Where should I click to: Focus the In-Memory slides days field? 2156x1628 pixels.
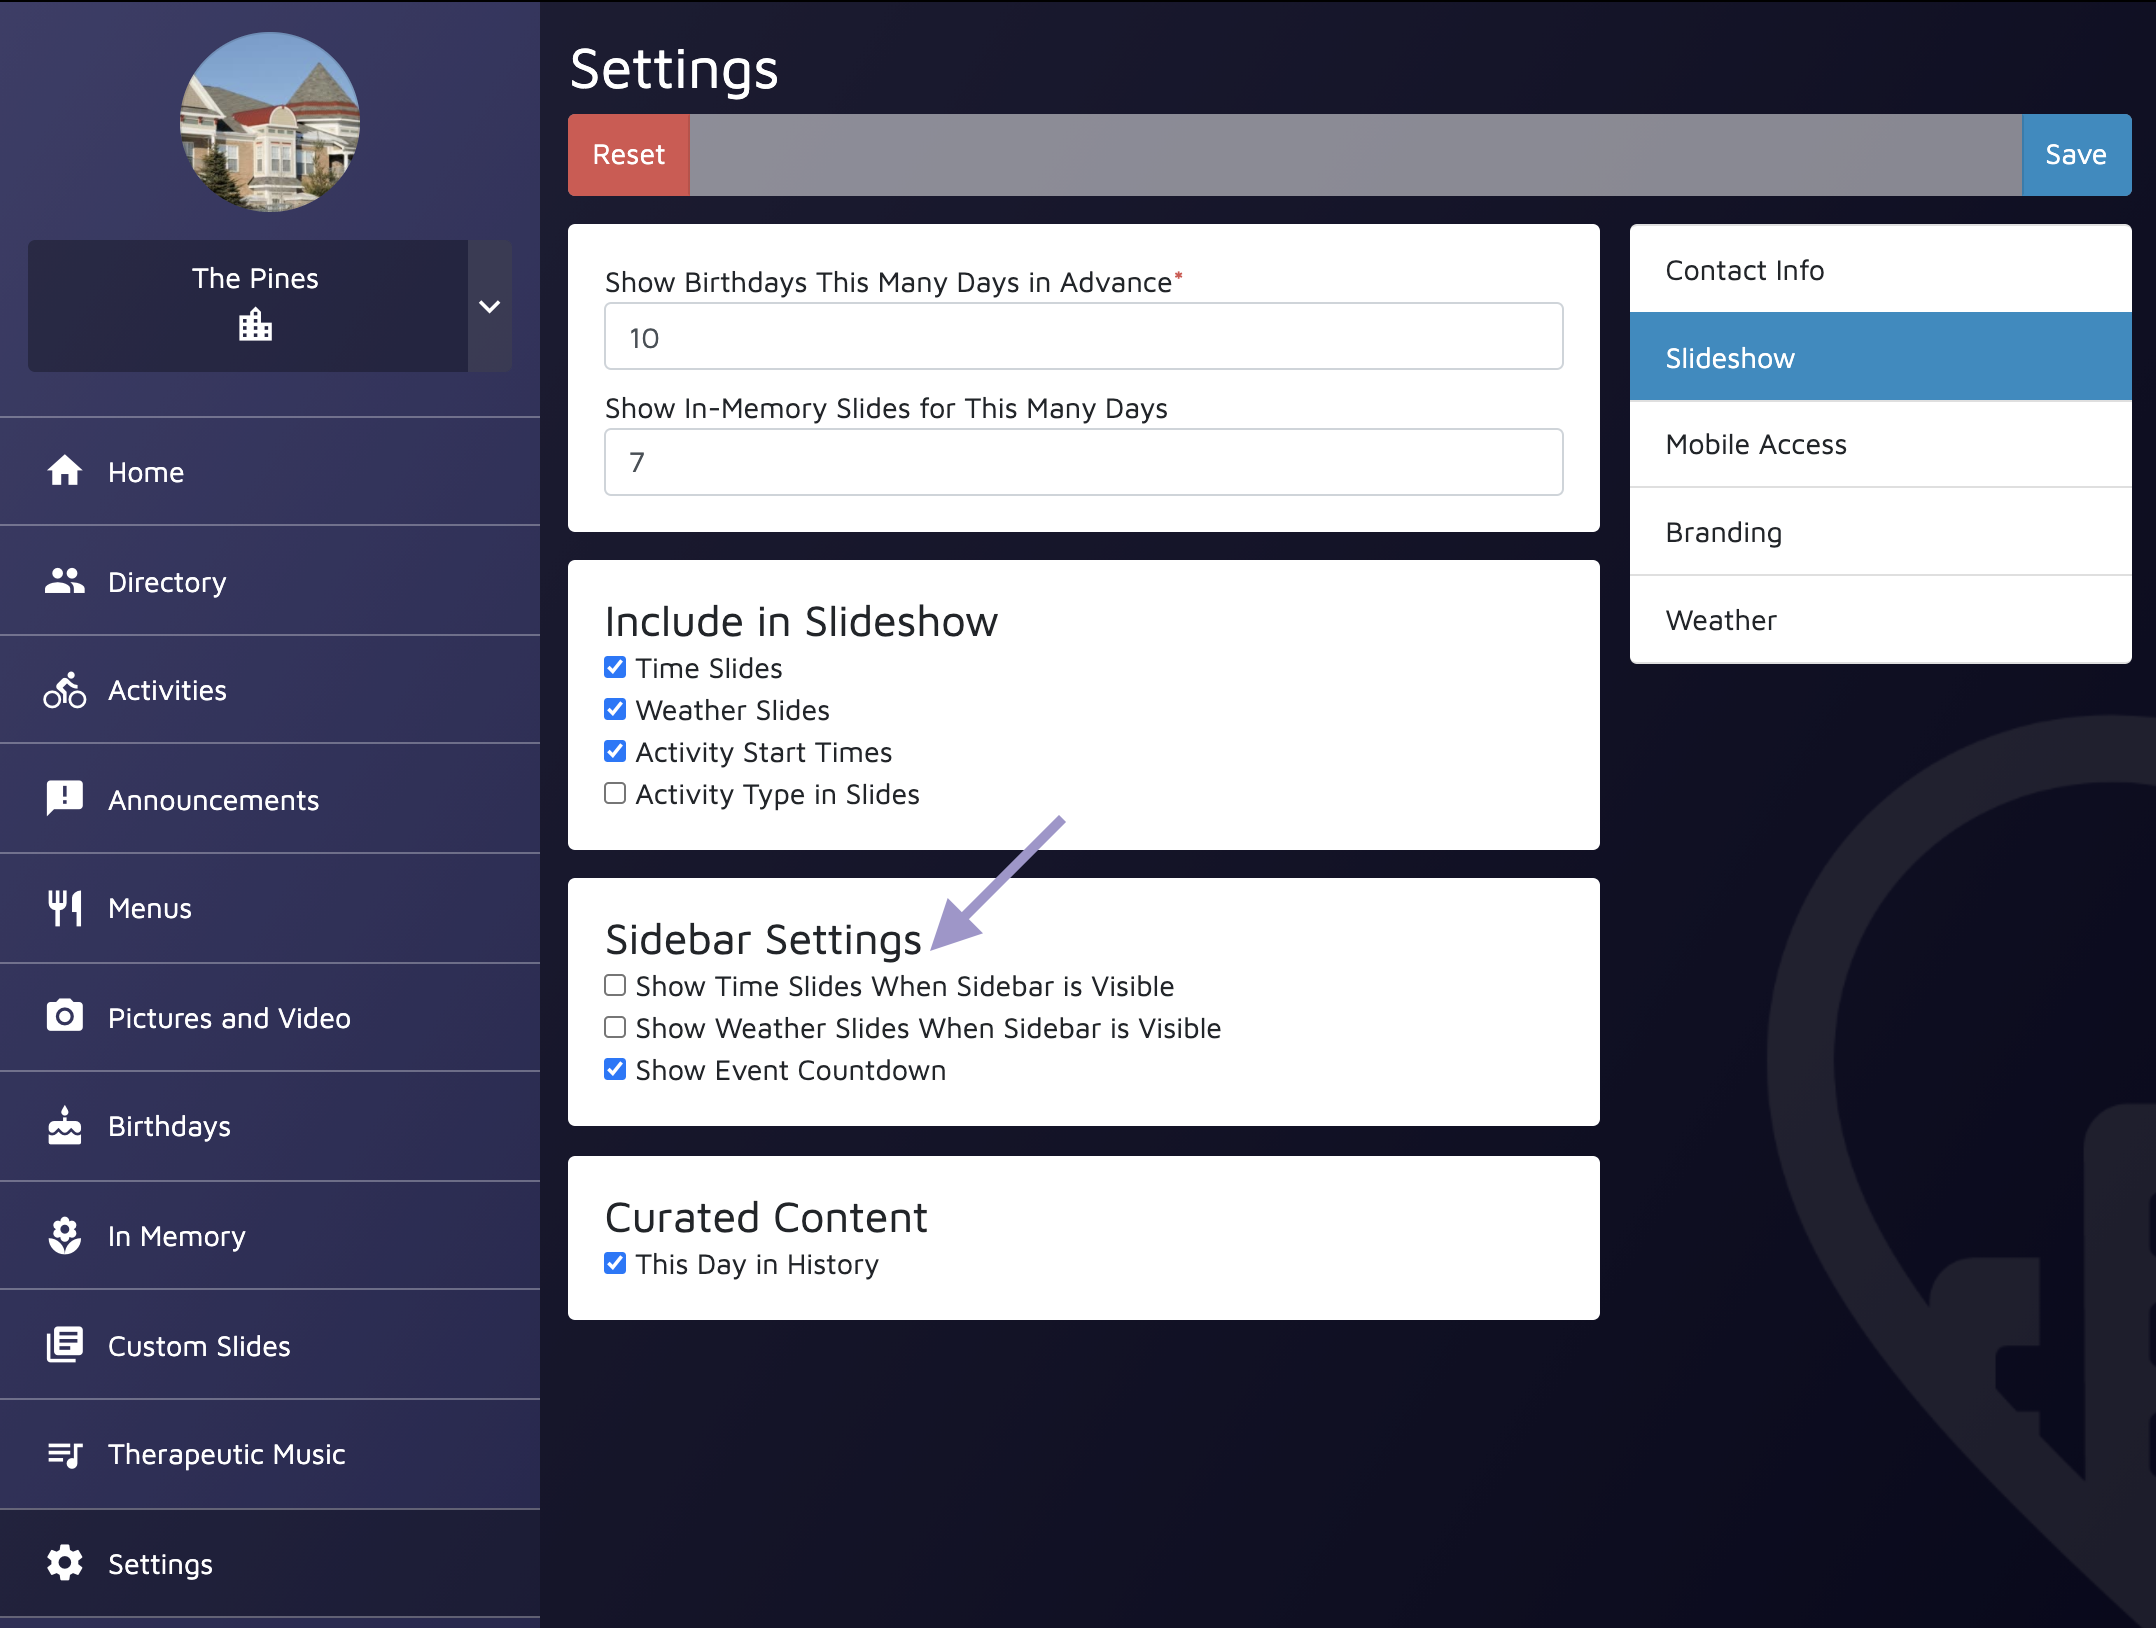(x=1083, y=462)
